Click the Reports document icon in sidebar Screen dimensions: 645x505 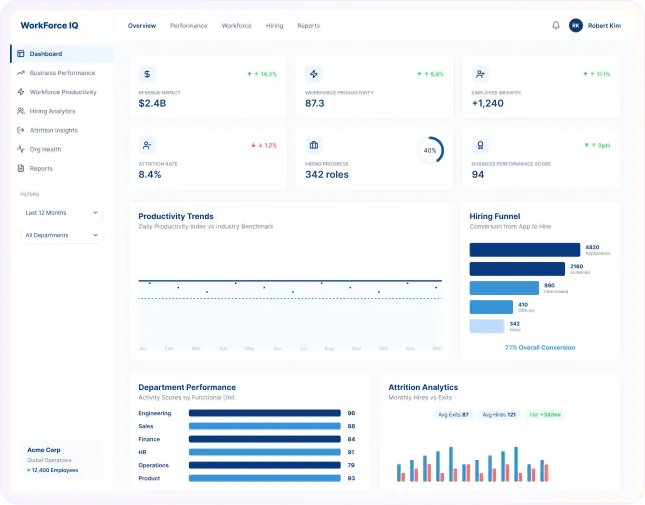tap(21, 168)
